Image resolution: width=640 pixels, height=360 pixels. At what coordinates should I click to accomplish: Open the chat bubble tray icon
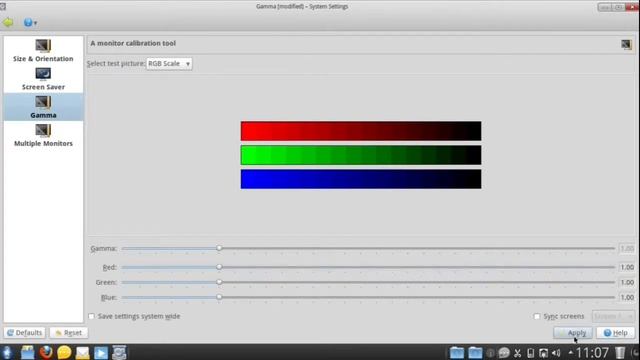(504, 353)
